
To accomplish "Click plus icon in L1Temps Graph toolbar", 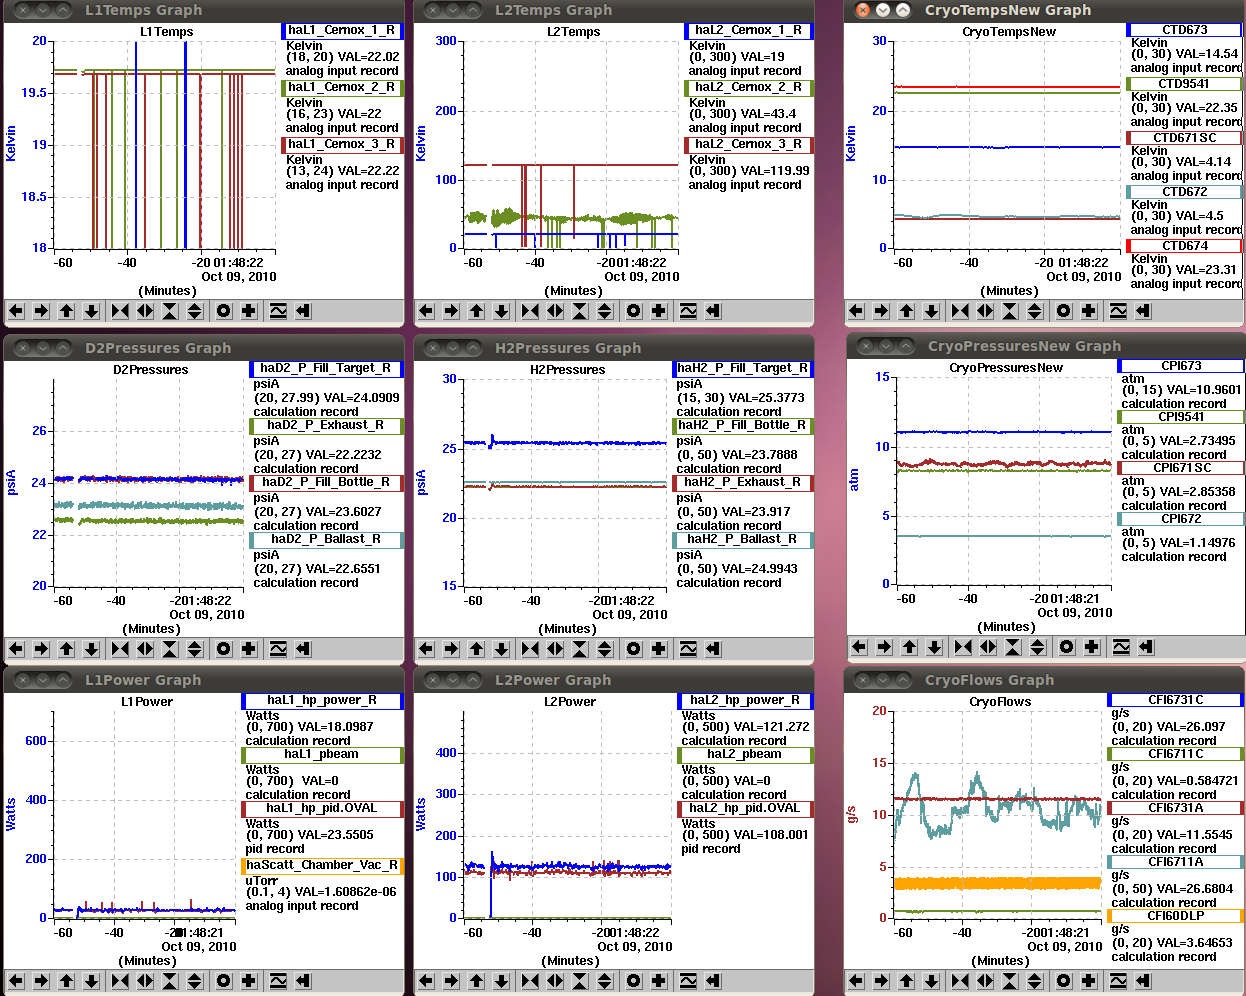I will (x=249, y=311).
